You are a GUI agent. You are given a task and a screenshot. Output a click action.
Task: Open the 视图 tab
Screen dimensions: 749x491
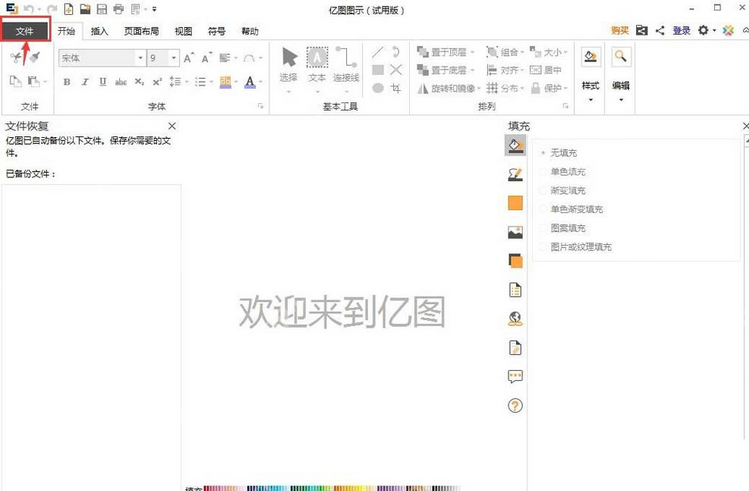coord(183,32)
